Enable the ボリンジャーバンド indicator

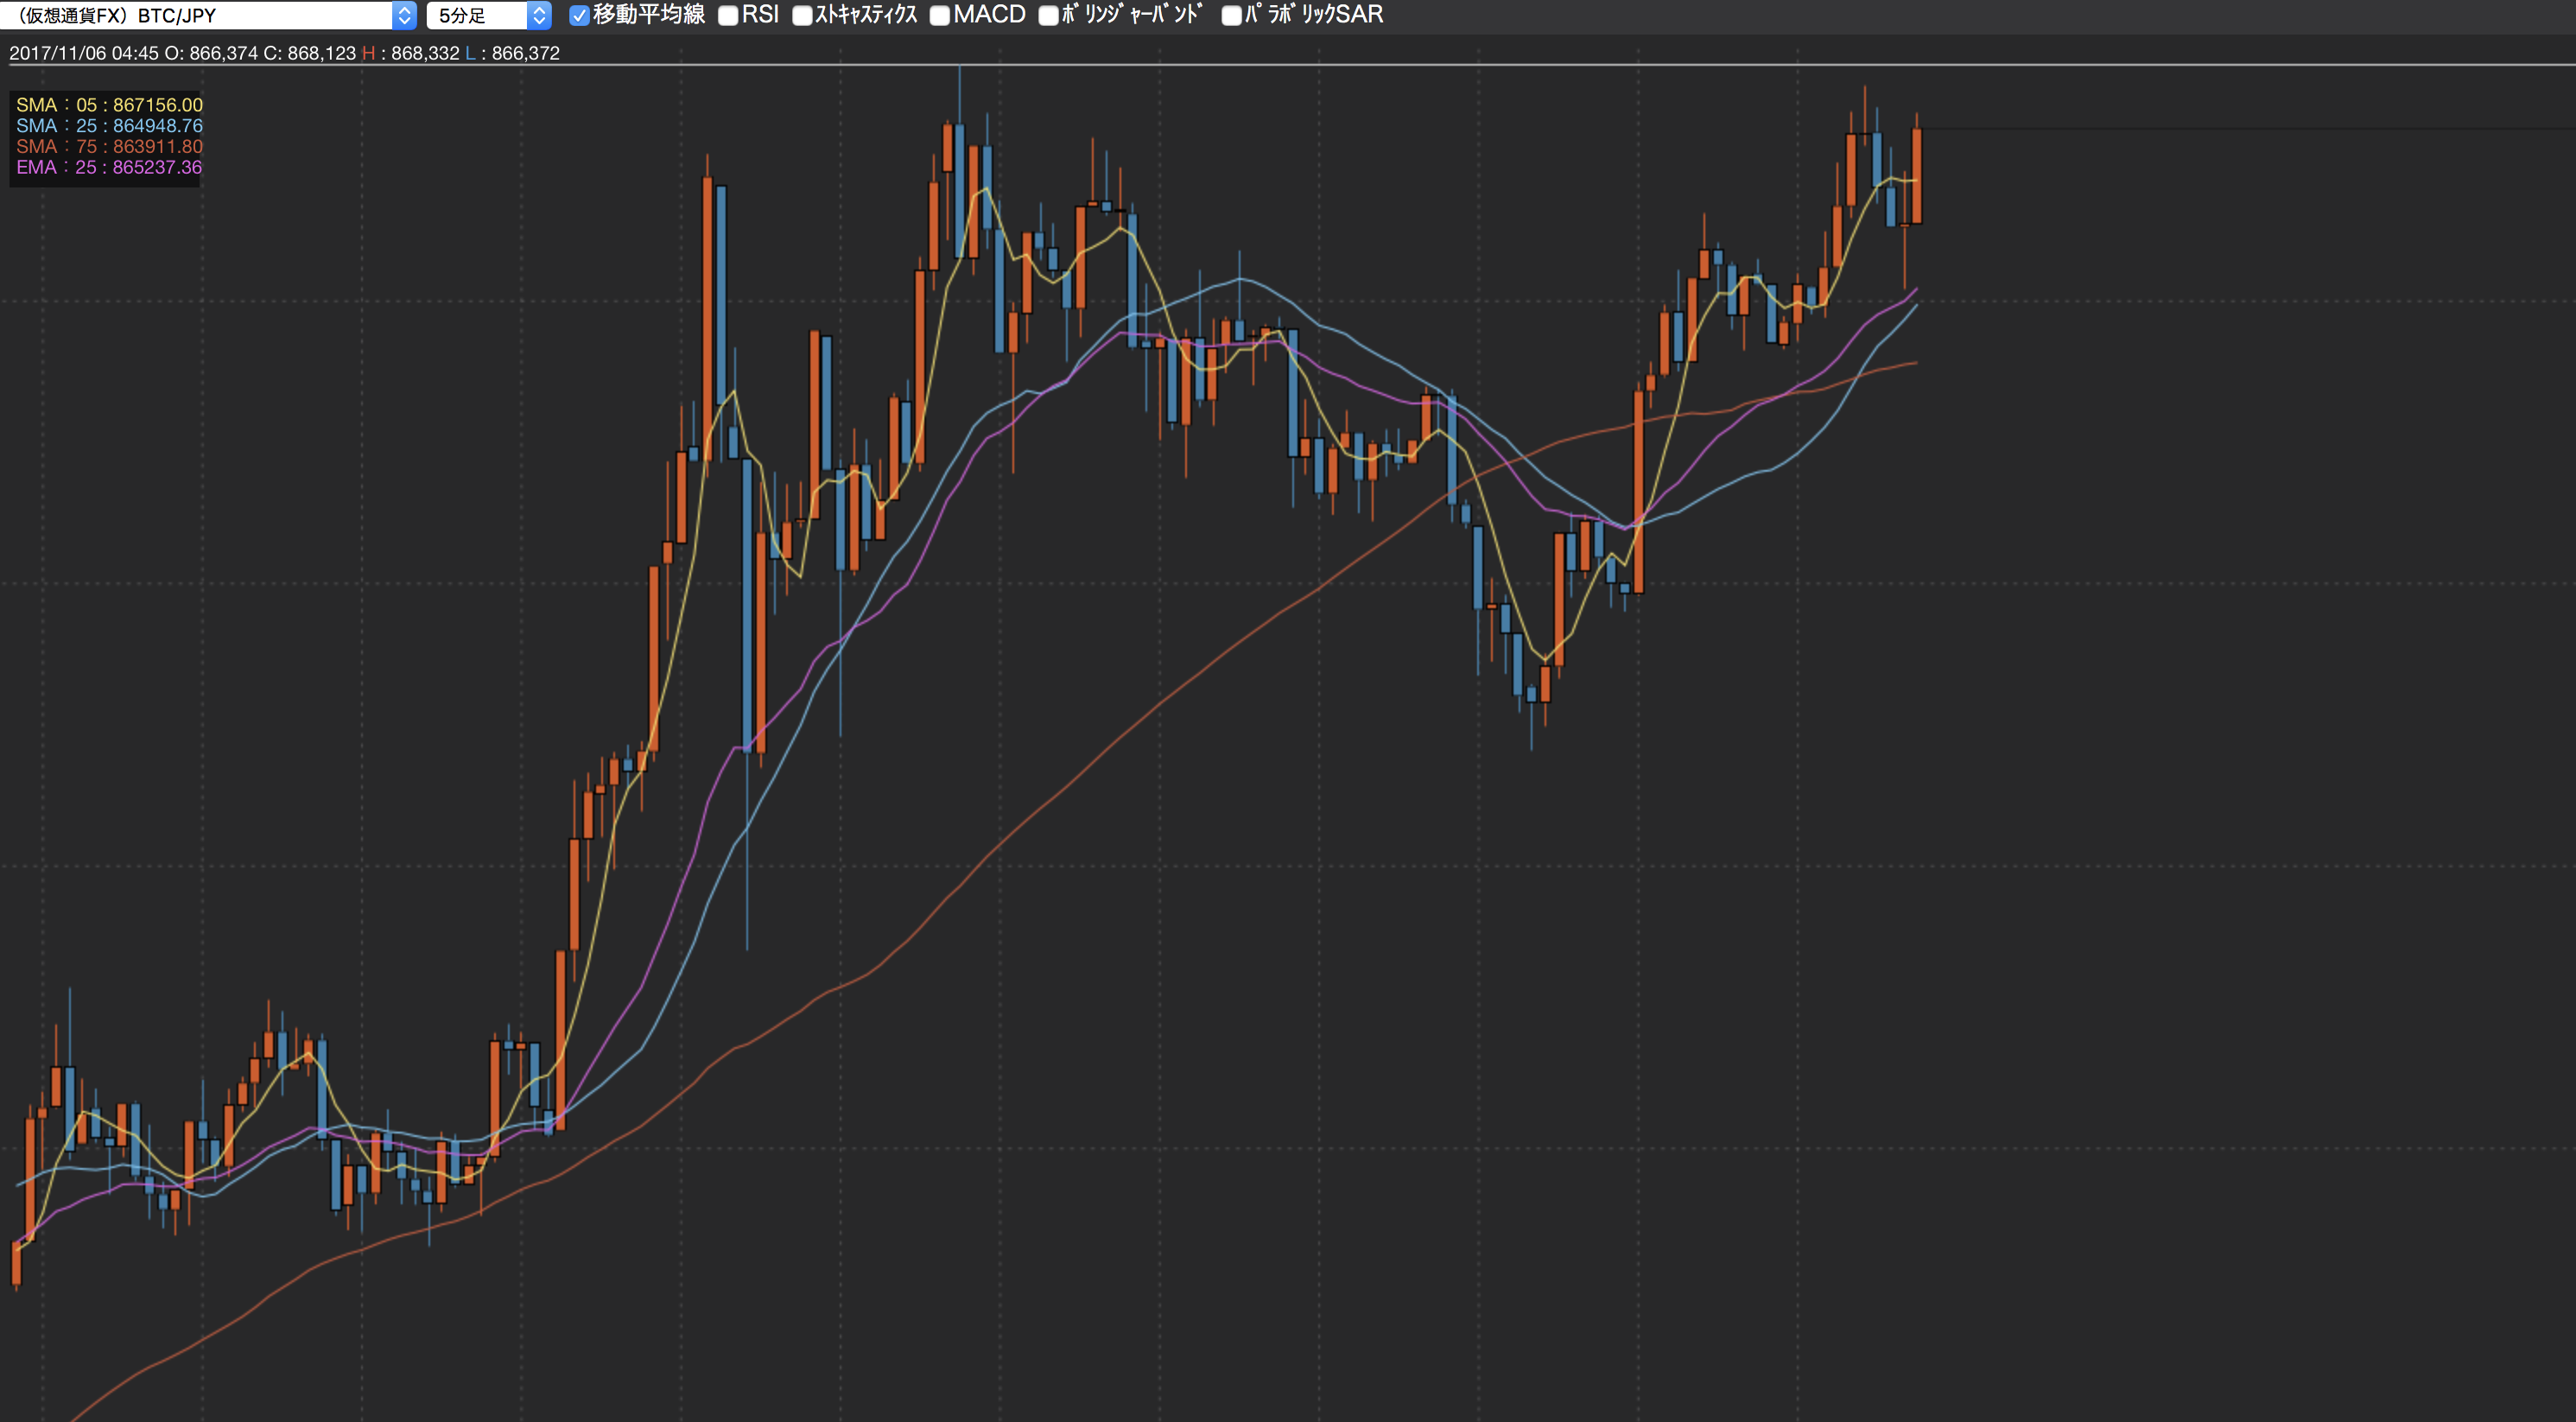coord(1047,15)
